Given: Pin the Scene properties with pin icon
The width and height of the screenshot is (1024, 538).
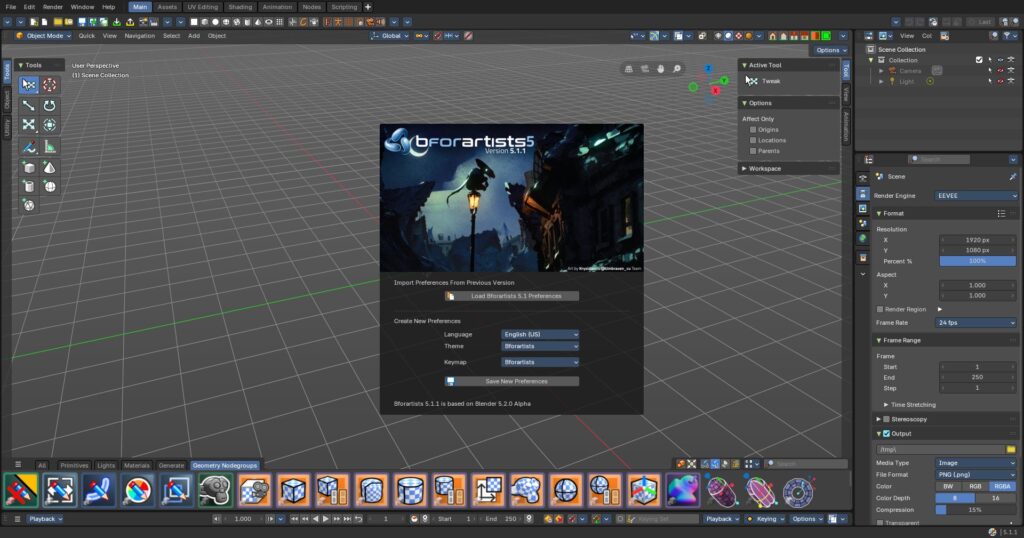Looking at the screenshot, I should 1012,176.
